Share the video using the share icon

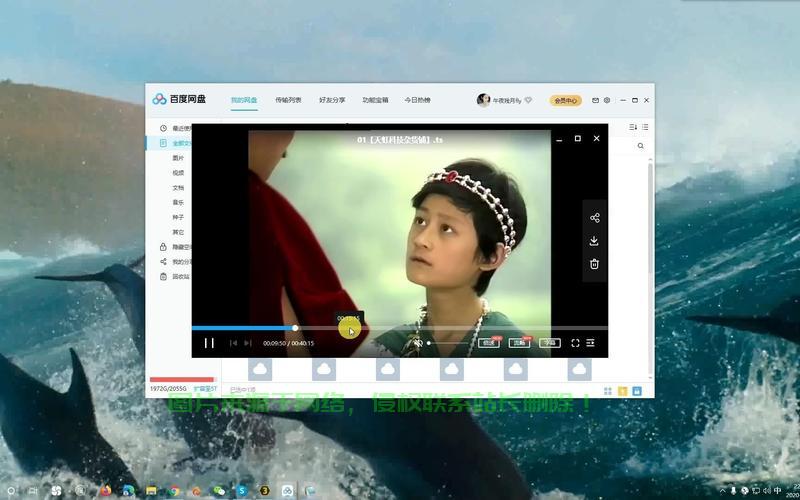pyautogui.click(x=594, y=218)
